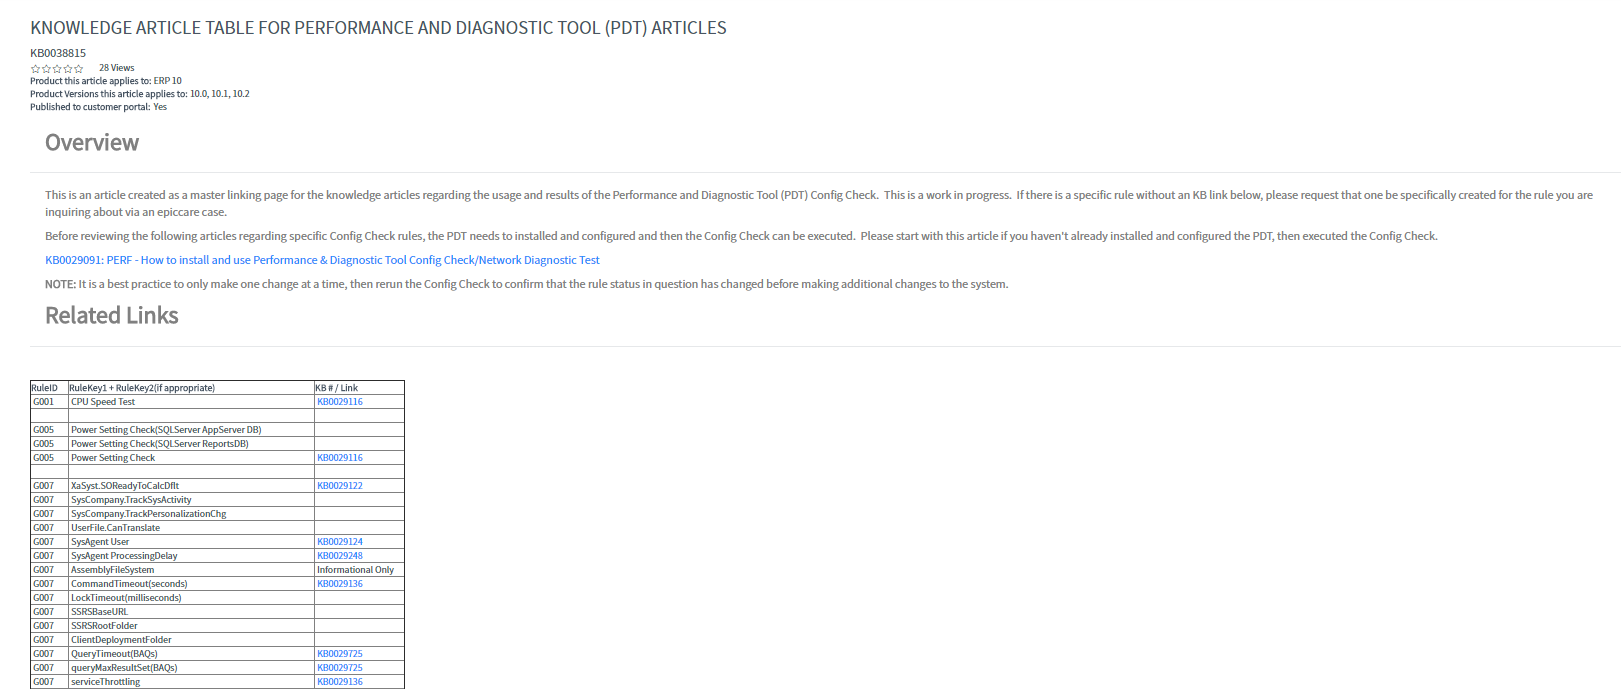
Task: Open KB0029122 link for XaSyst.SOReadyToCalcDflt
Action: pos(340,486)
